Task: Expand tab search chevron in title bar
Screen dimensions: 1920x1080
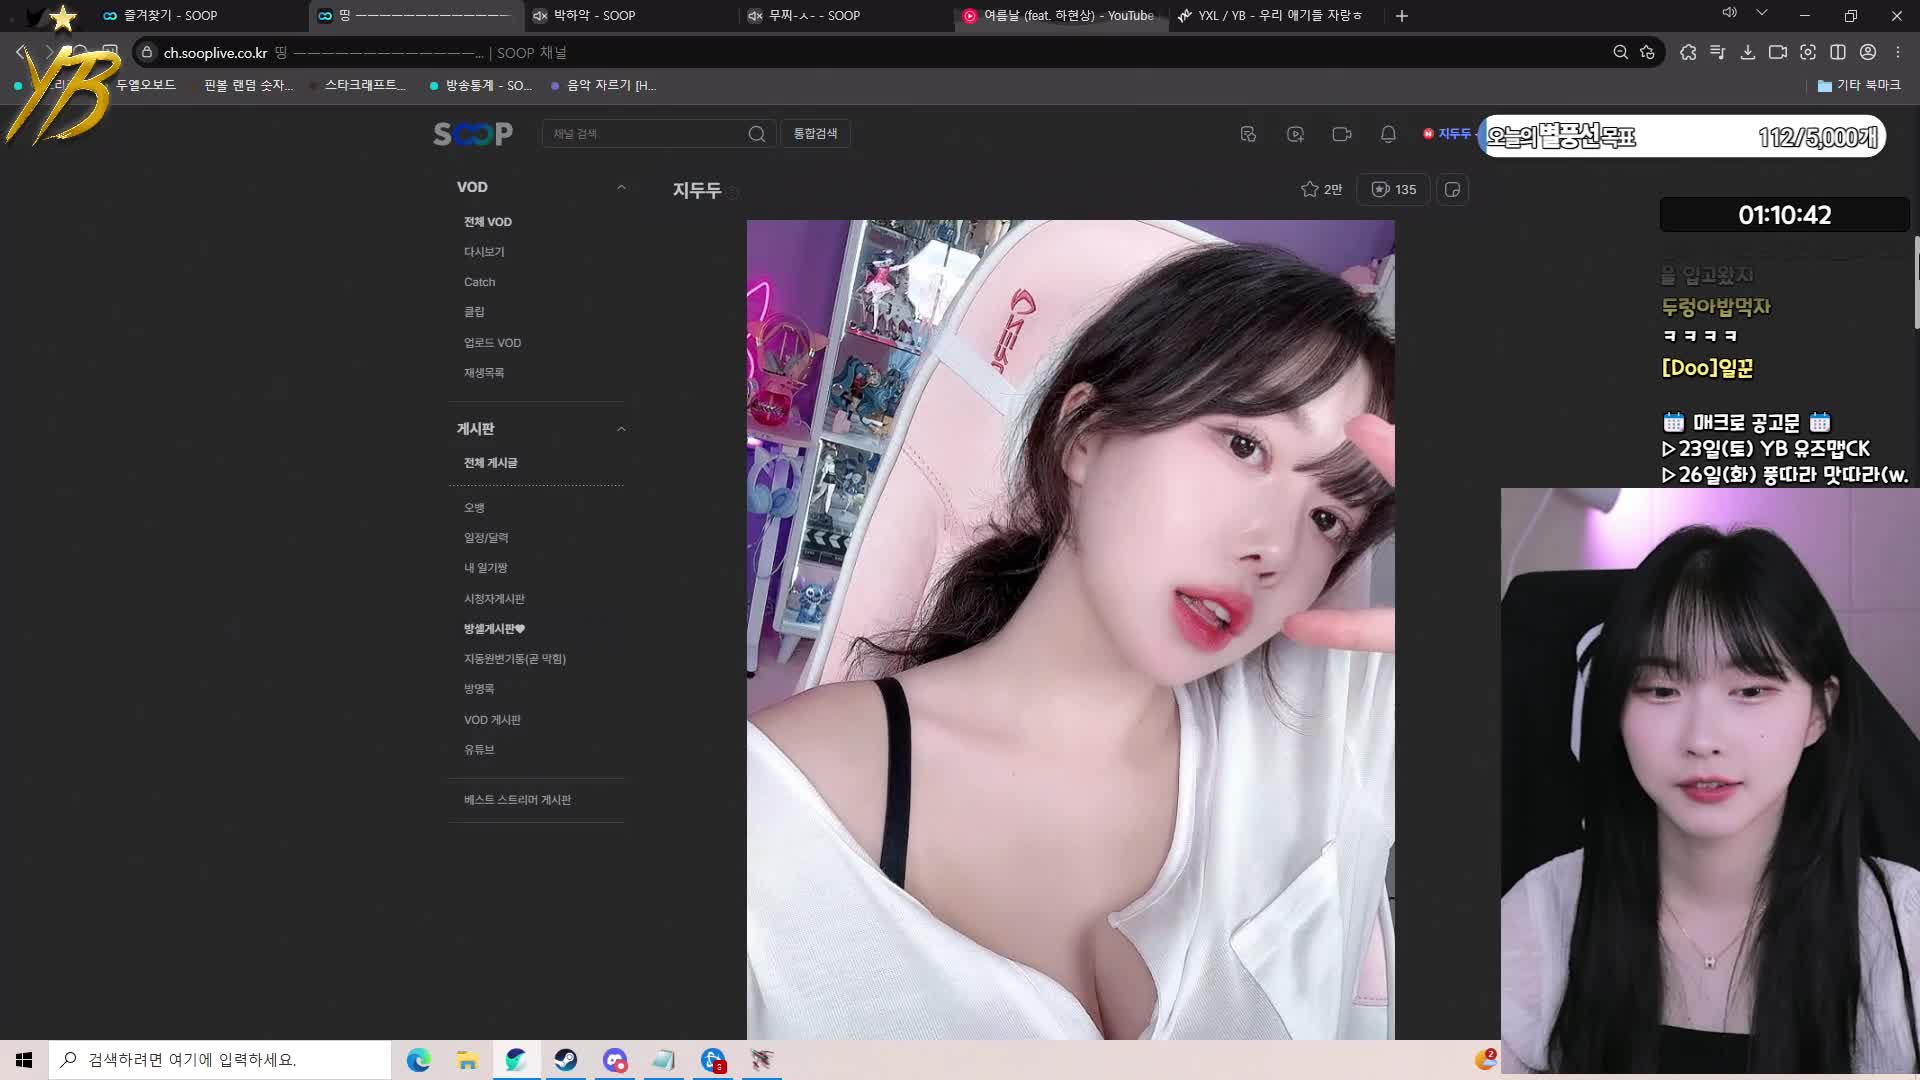Action: [x=1762, y=14]
